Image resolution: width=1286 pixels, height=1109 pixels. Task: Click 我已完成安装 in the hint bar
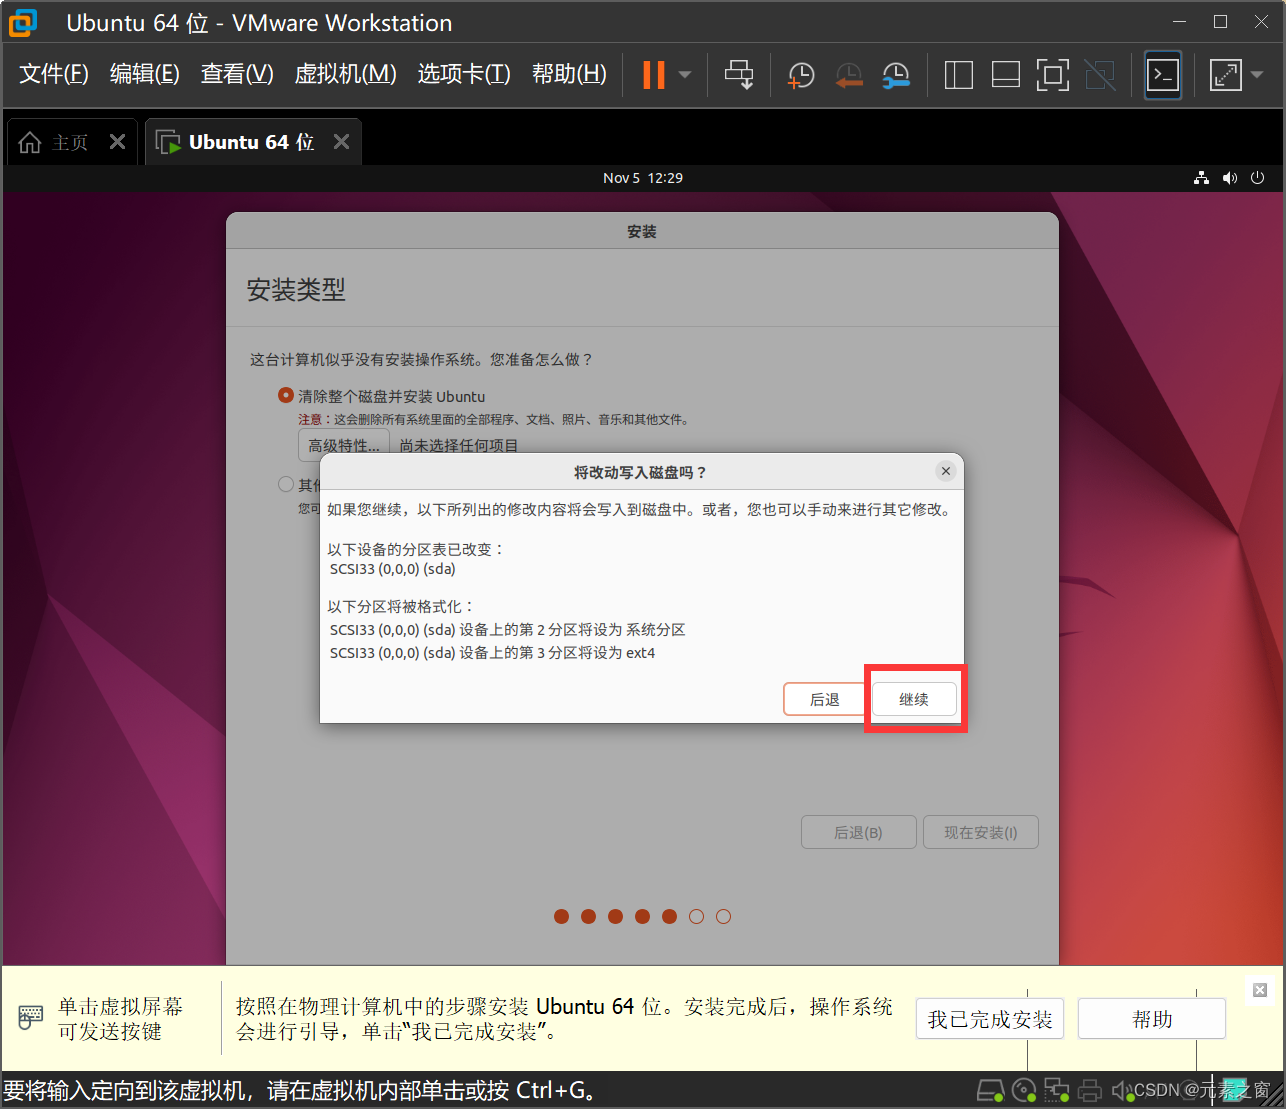(x=990, y=1019)
